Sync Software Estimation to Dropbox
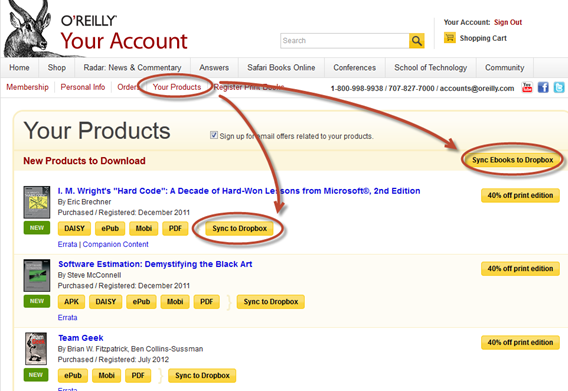 point(271,301)
